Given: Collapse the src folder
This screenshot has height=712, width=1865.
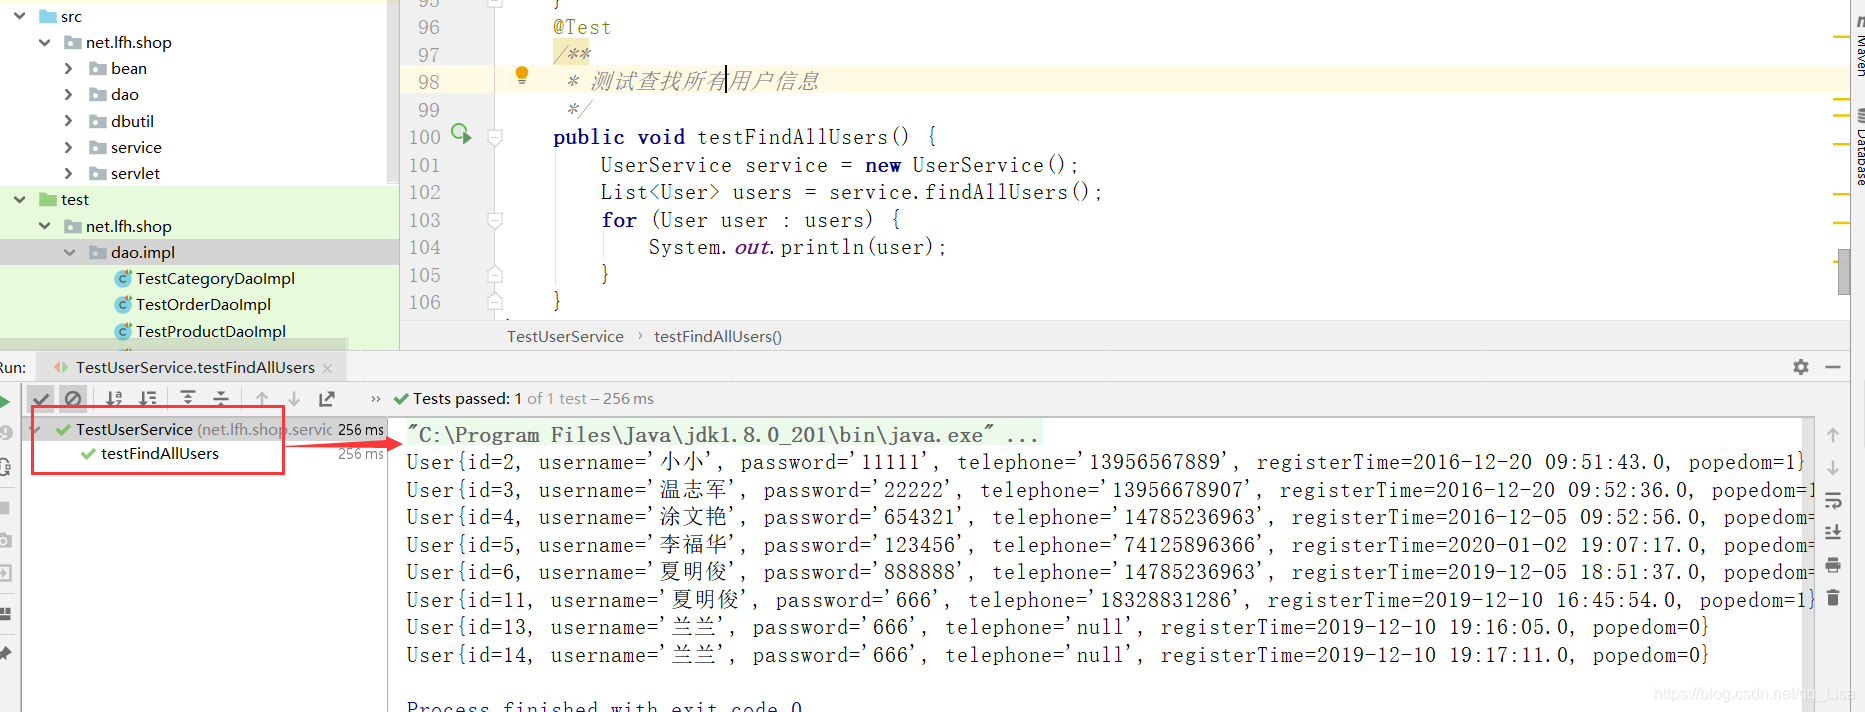Looking at the screenshot, I should point(20,16).
